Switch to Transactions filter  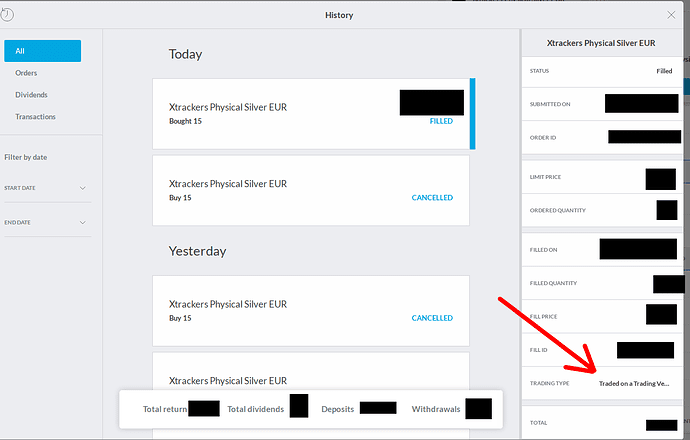click(x=35, y=117)
